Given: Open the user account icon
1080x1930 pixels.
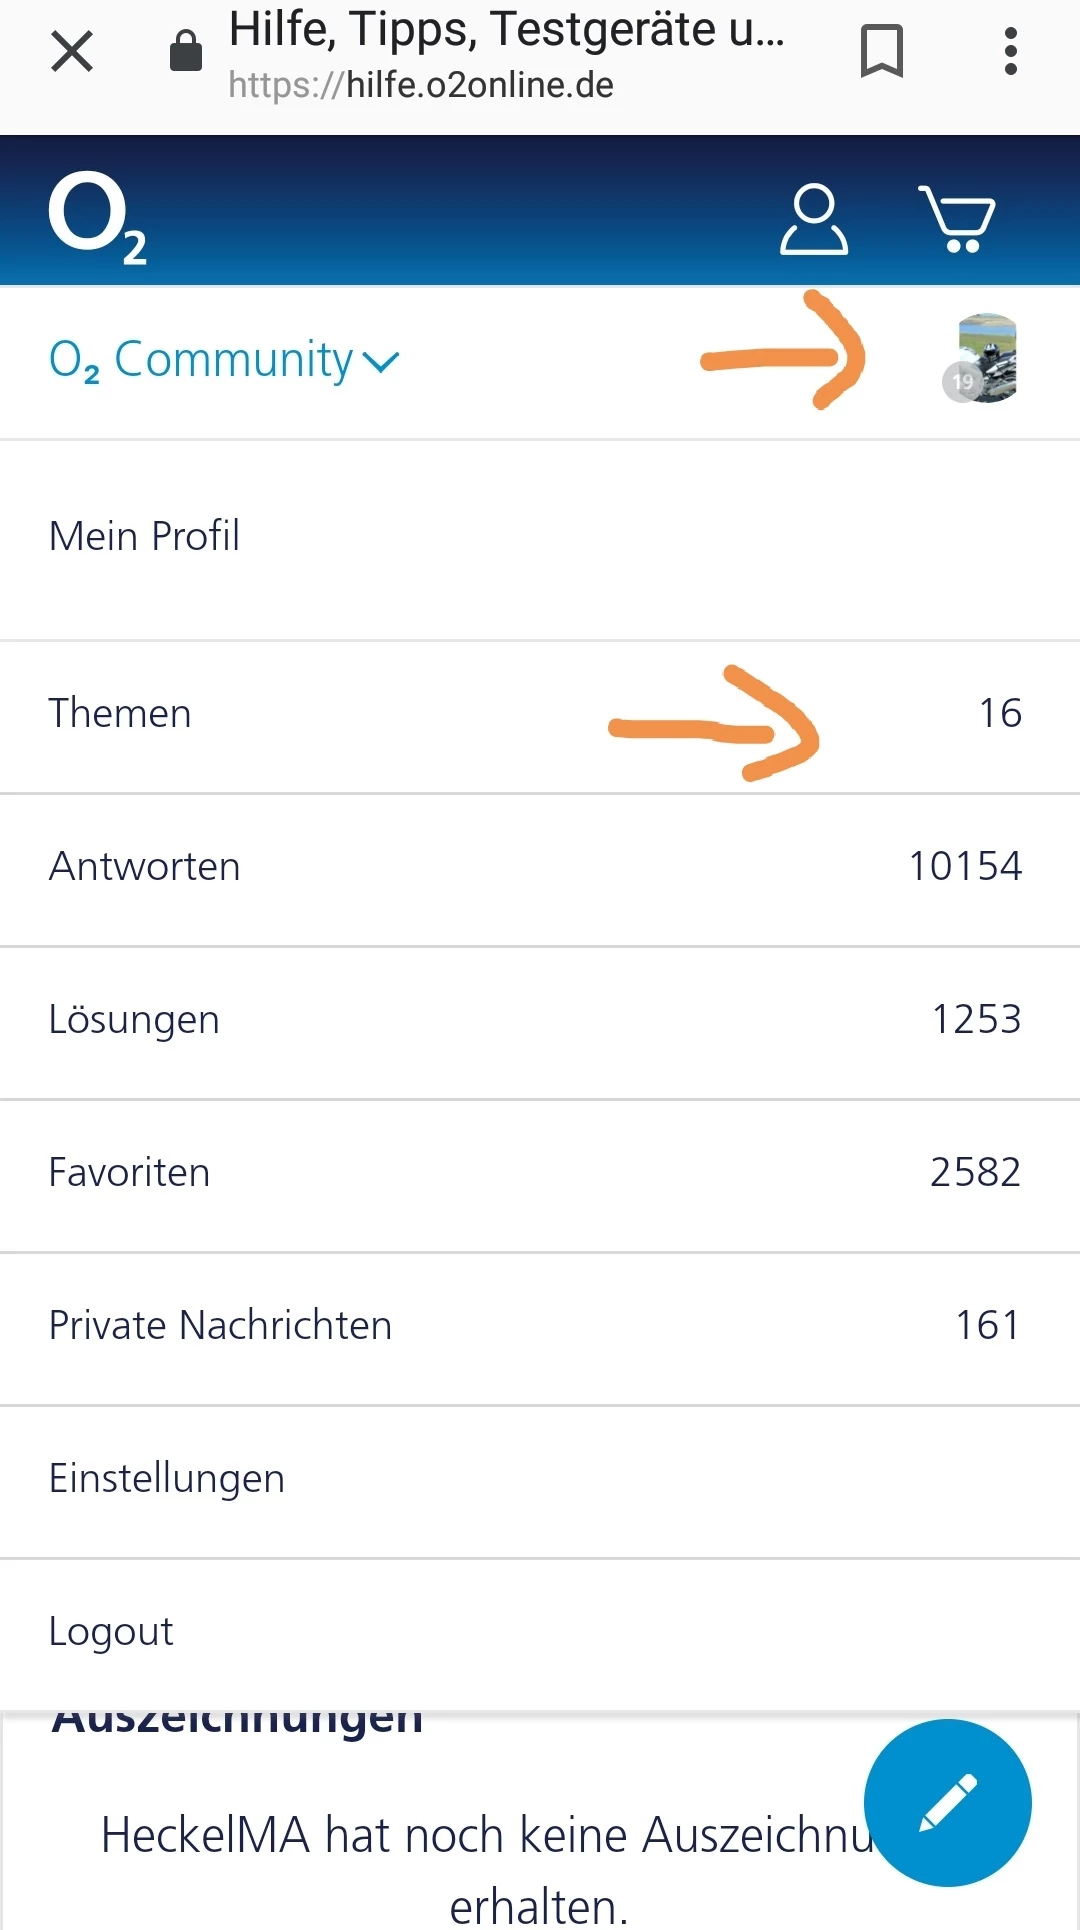Looking at the screenshot, I should [x=813, y=218].
